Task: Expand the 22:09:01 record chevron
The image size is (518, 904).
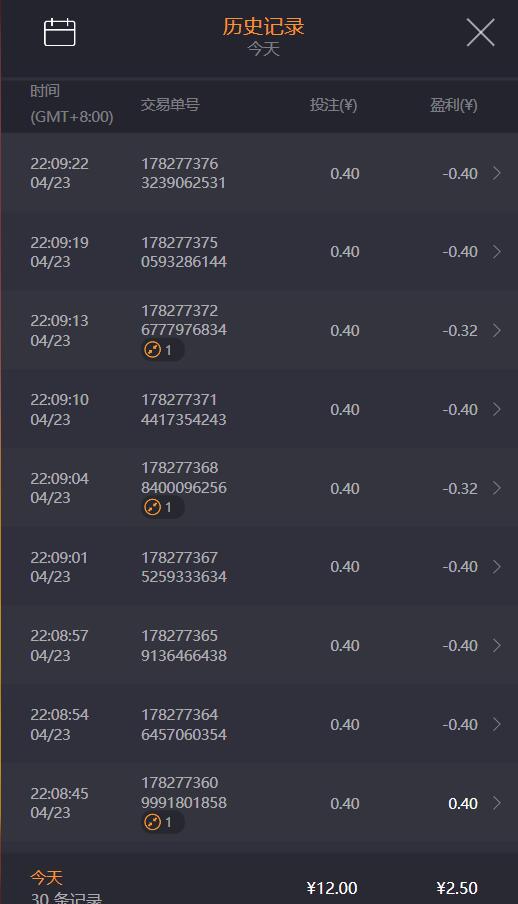Action: (x=497, y=567)
